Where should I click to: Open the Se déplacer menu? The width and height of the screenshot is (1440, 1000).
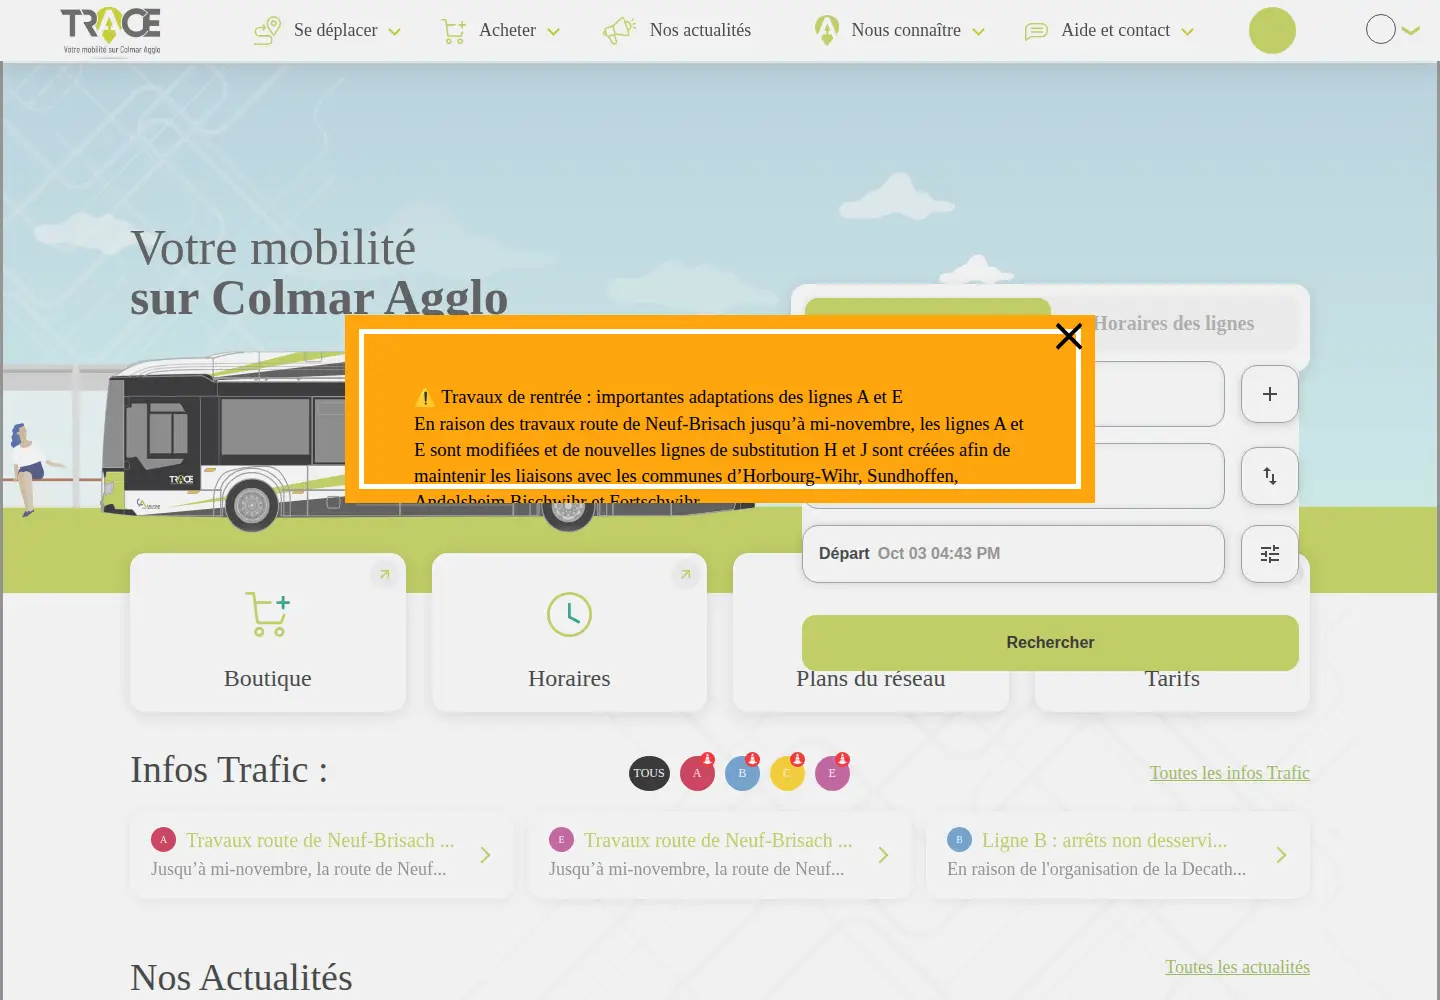(x=327, y=31)
